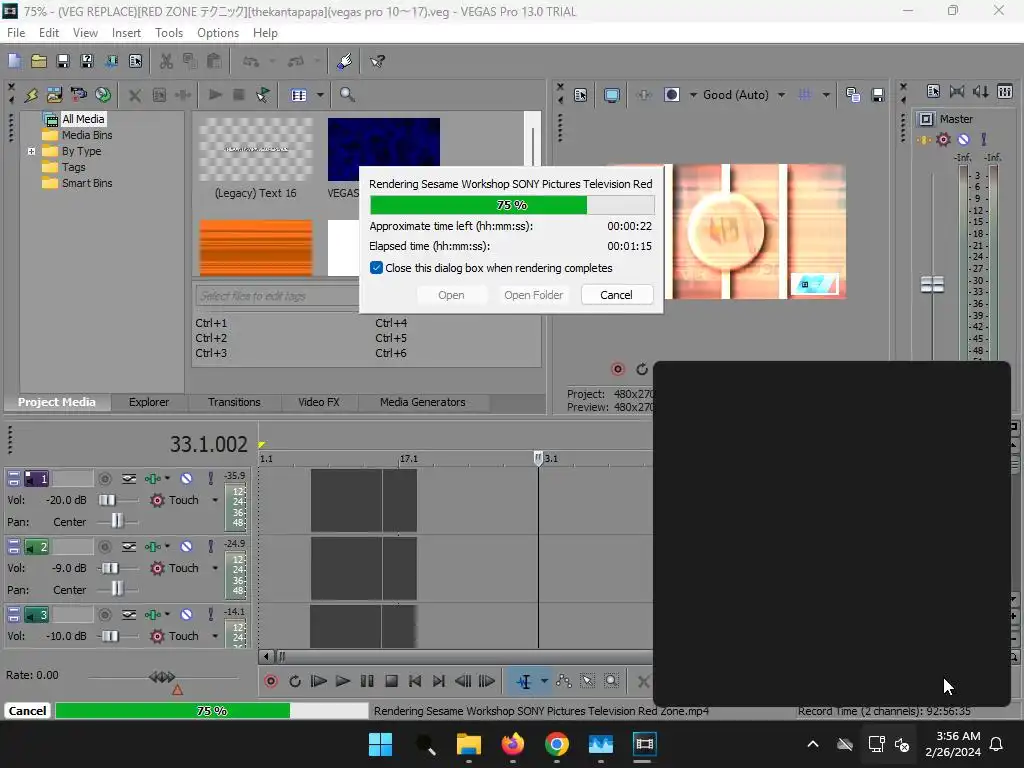
Task: Click the Downmix Output icon in the mixer toolbar
Action: 957,92
